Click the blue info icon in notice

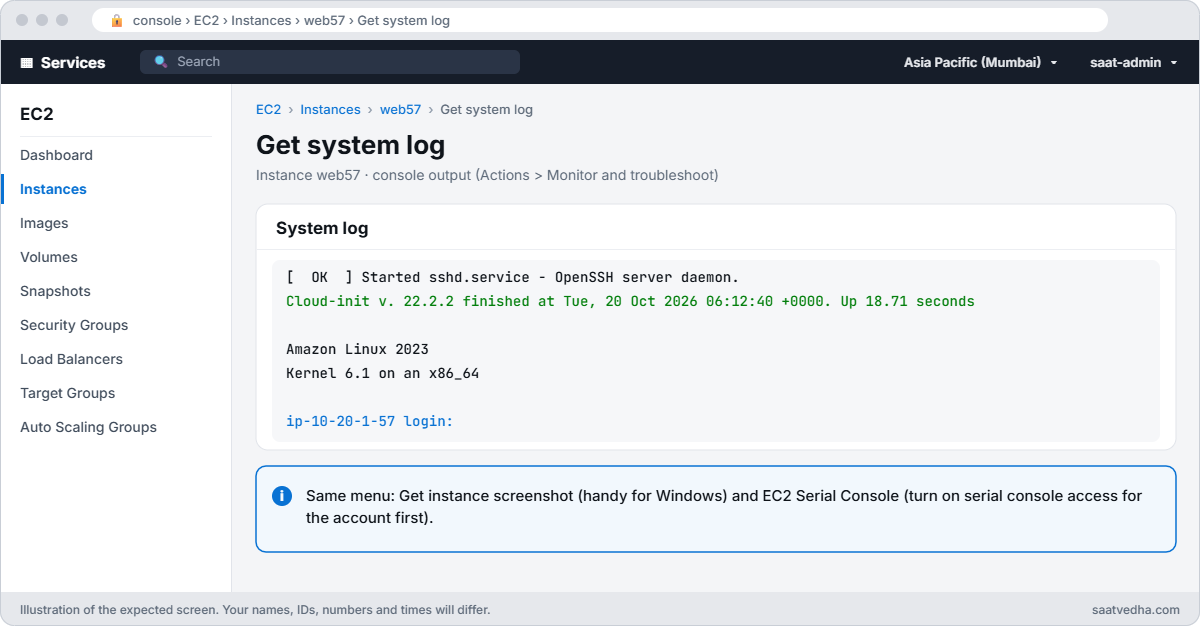pos(283,496)
